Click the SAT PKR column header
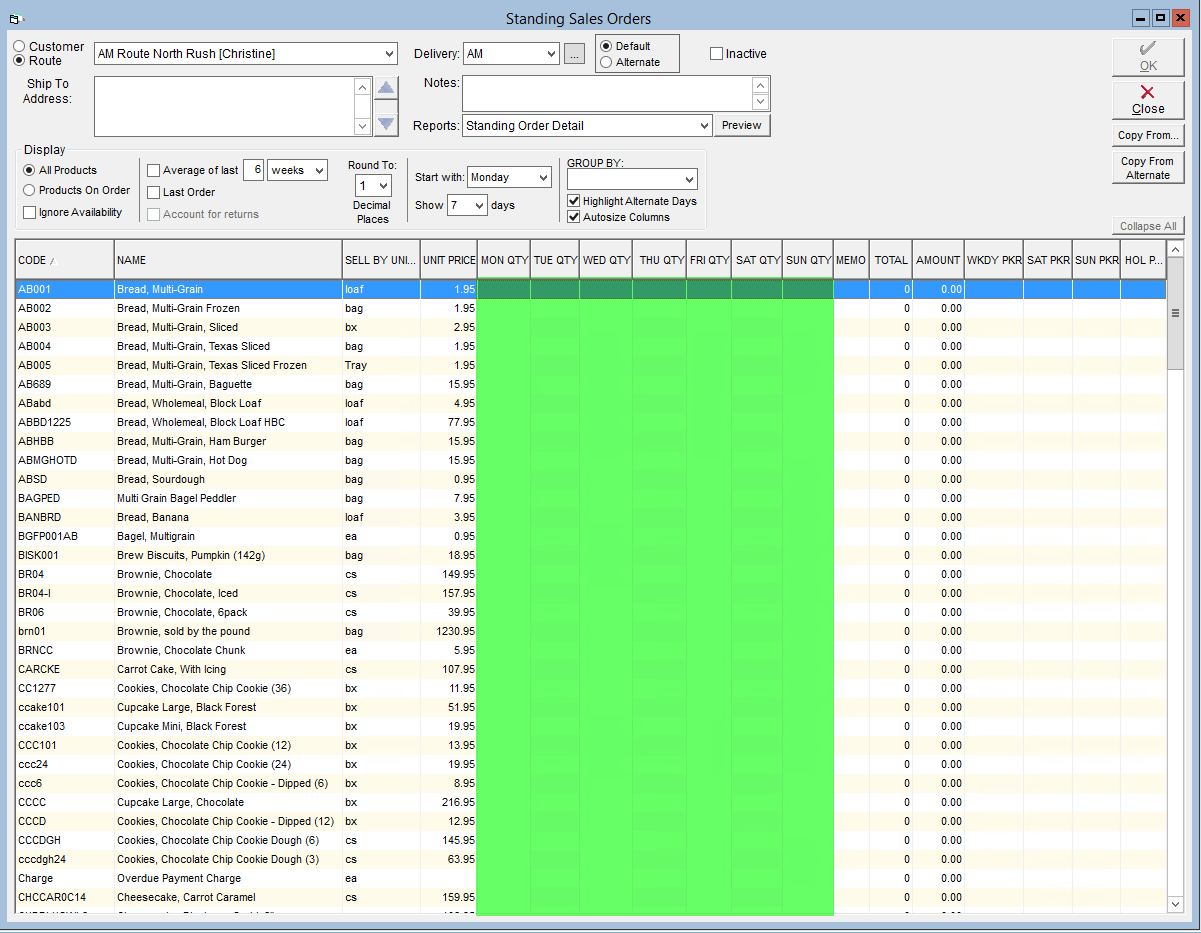The height and width of the screenshot is (933, 1201). pyautogui.click(x=1048, y=260)
